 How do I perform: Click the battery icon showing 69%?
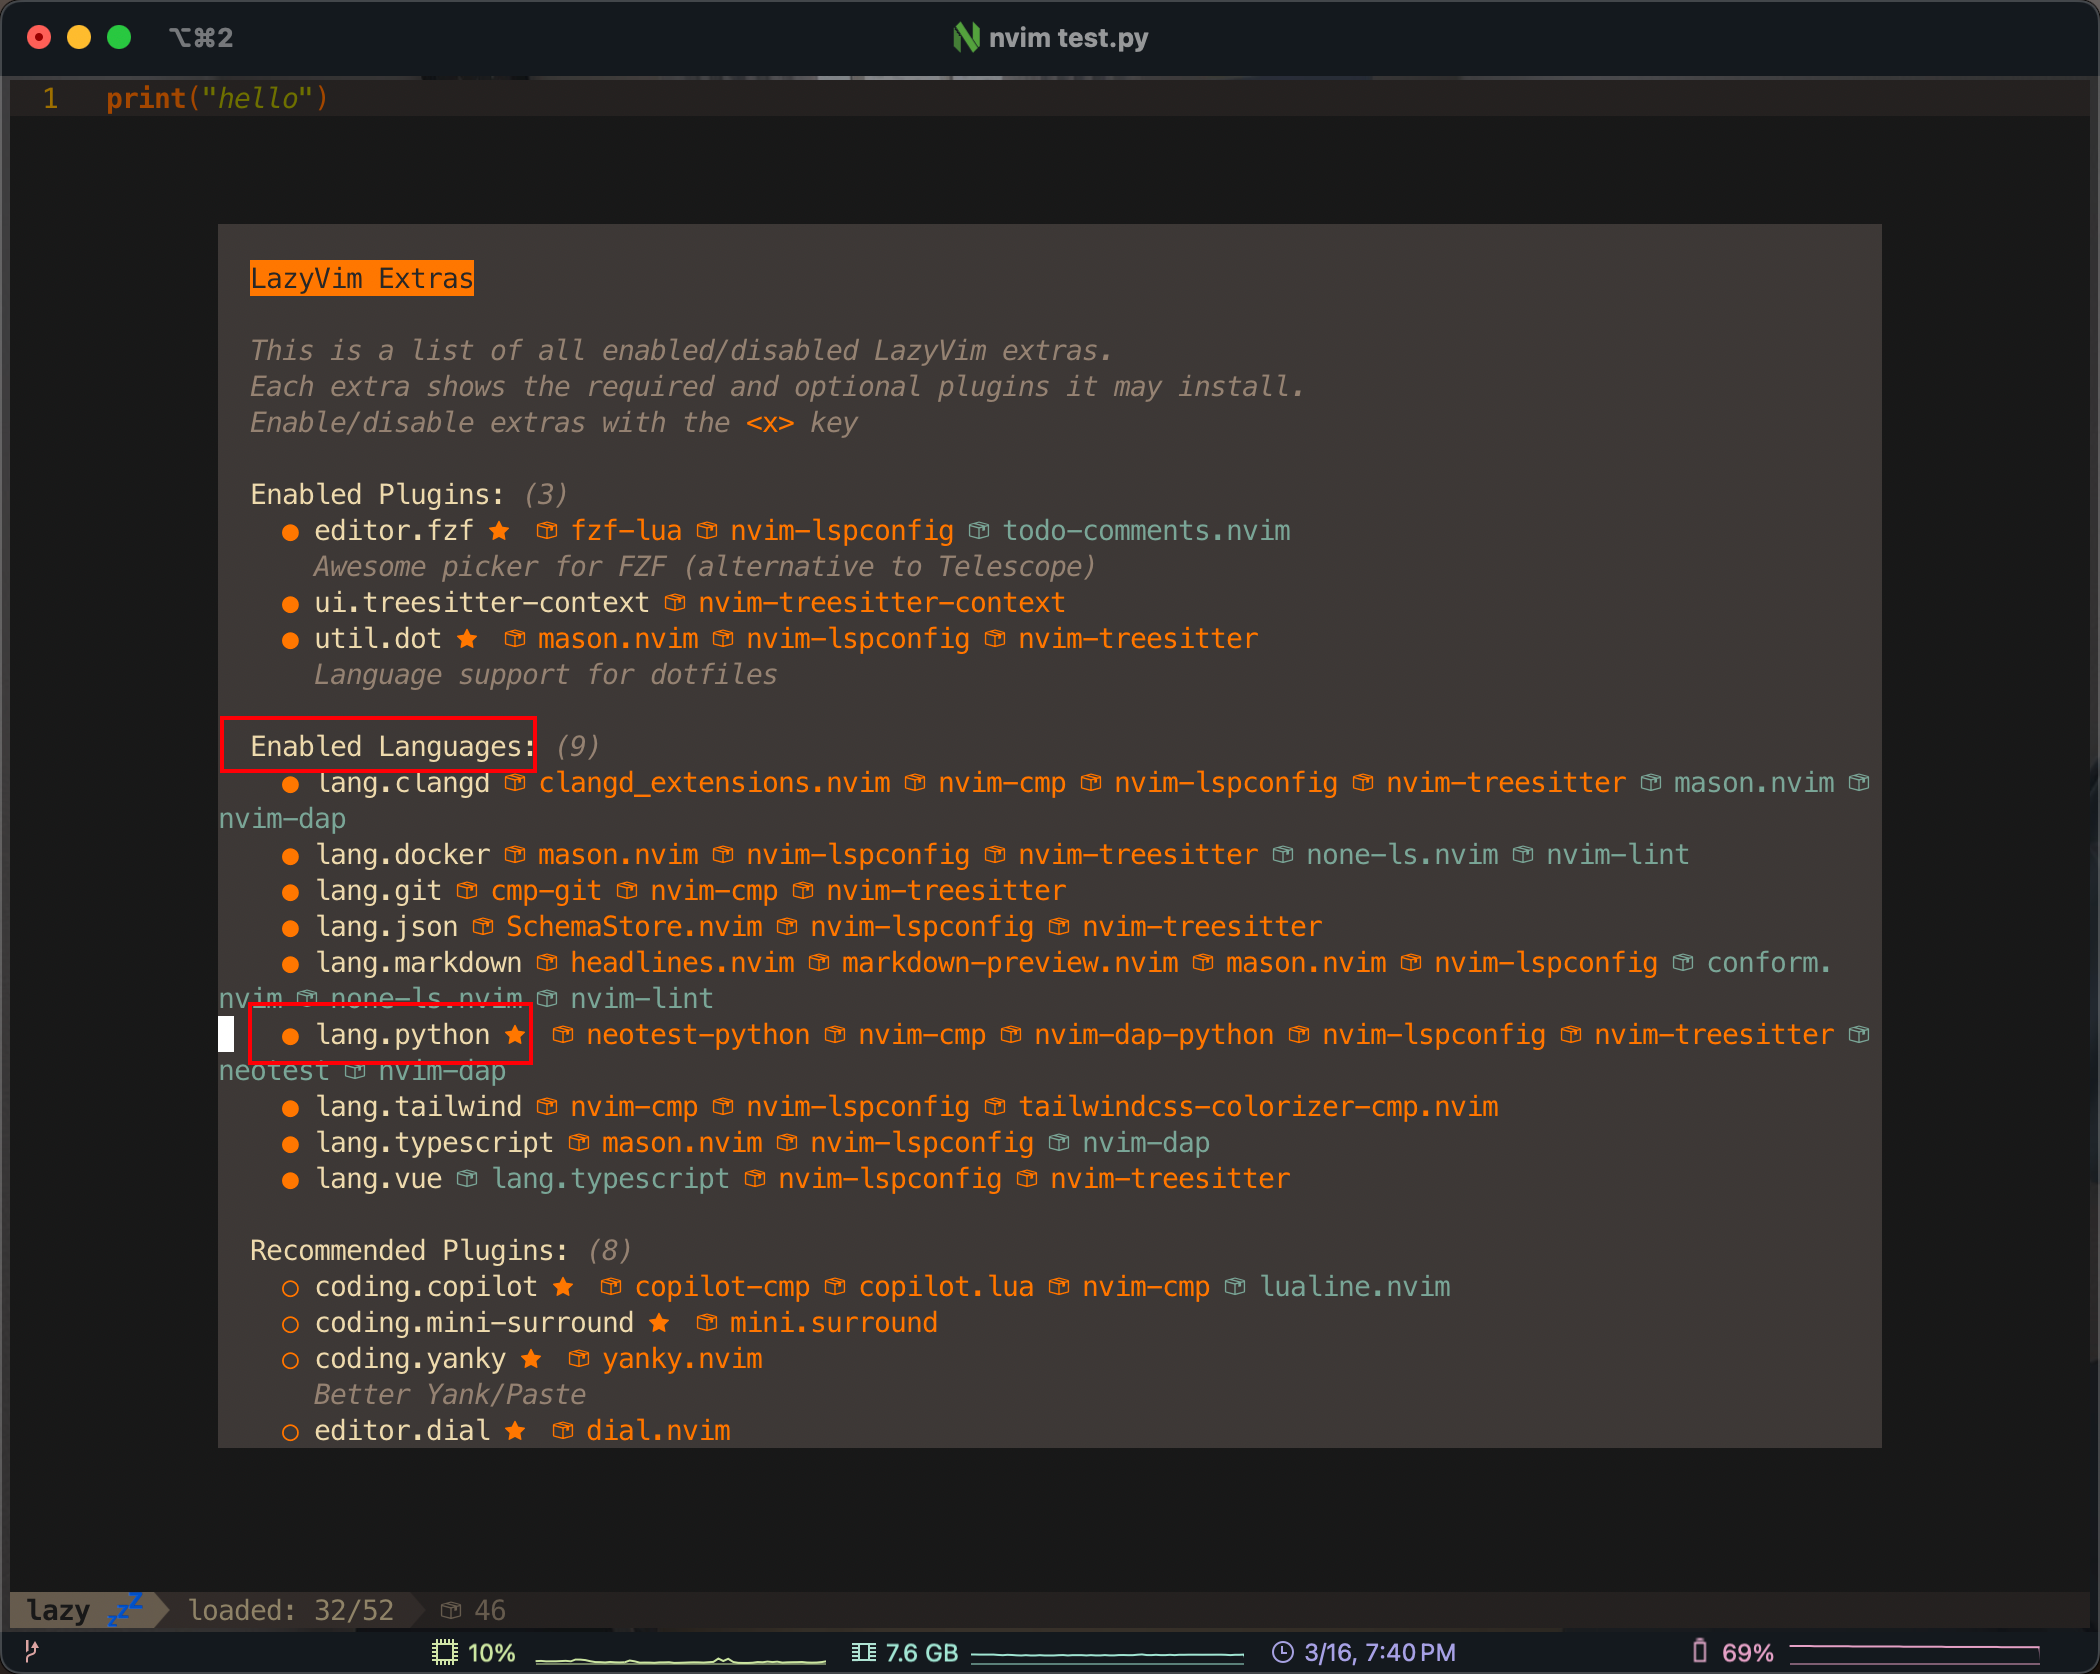(x=1699, y=1651)
